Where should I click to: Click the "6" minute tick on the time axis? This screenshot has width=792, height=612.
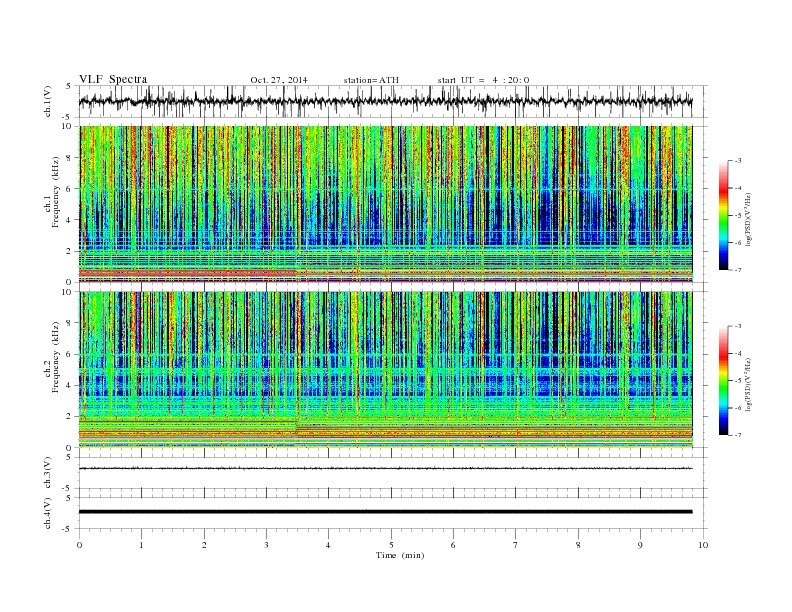[453, 545]
